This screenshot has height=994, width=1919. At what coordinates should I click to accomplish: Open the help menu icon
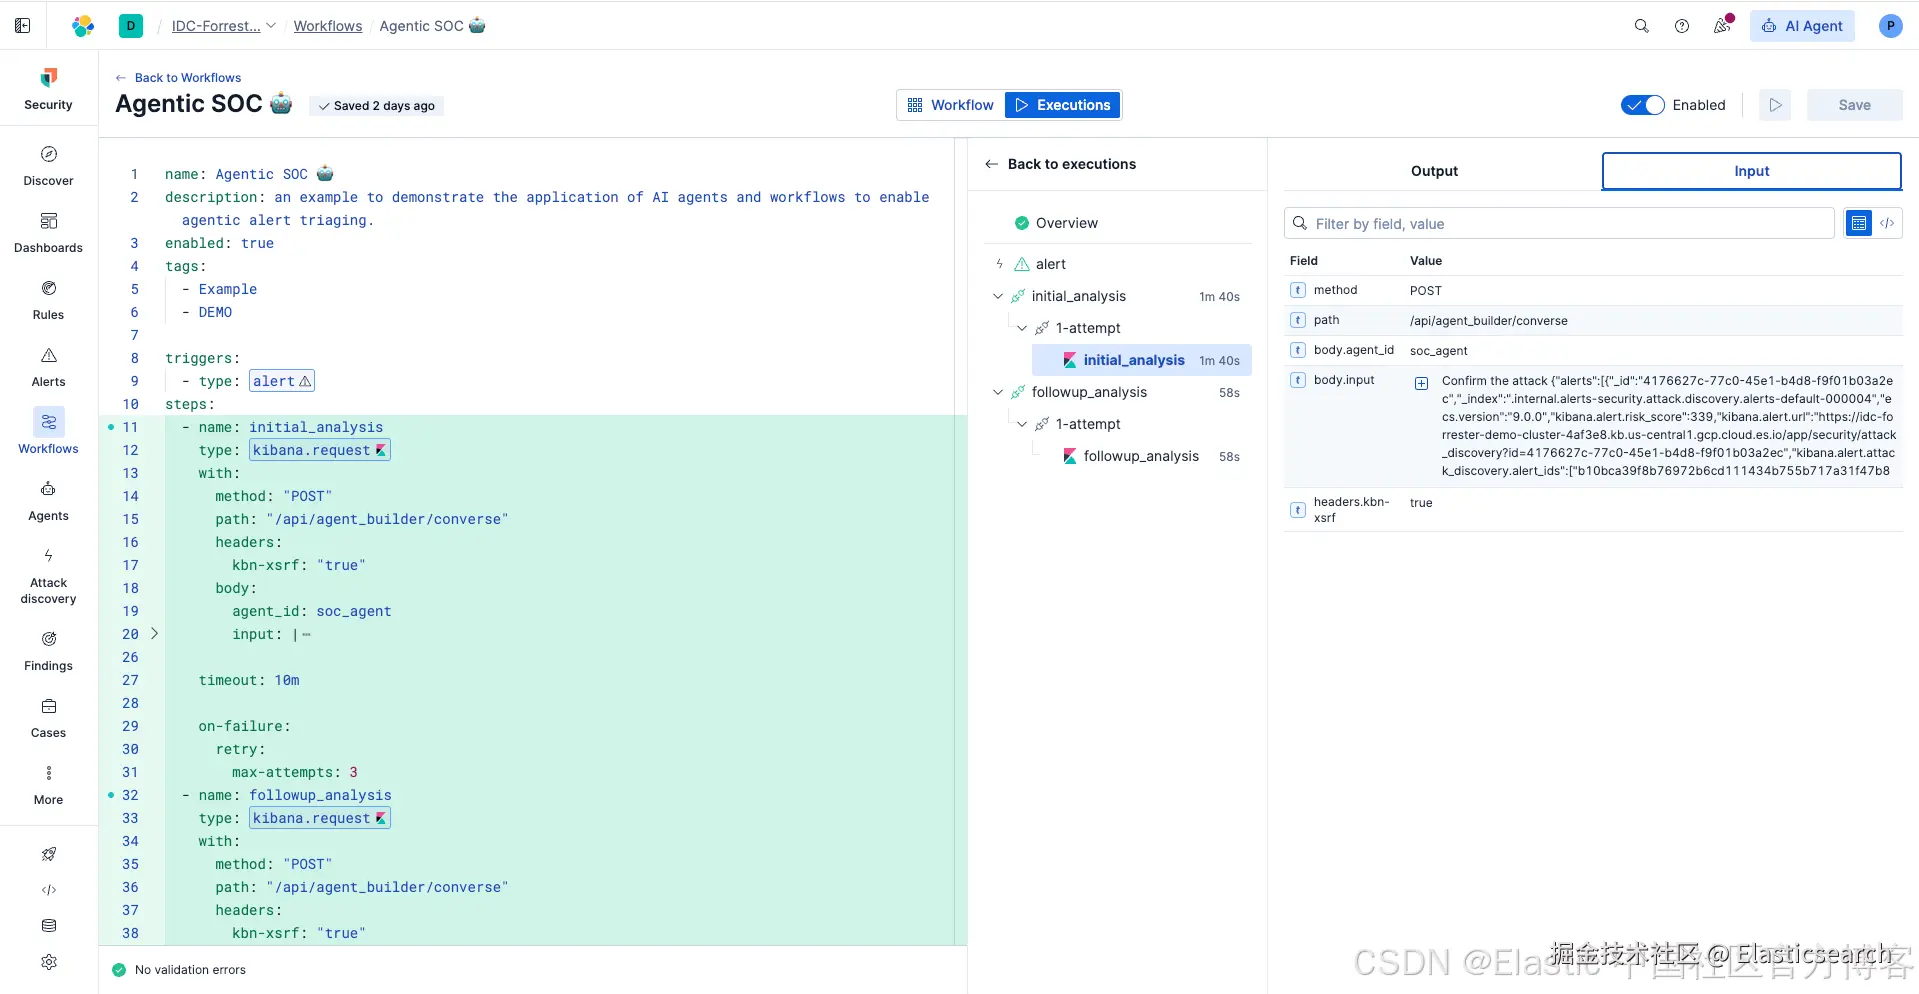pyautogui.click(x=1682, y=26)
